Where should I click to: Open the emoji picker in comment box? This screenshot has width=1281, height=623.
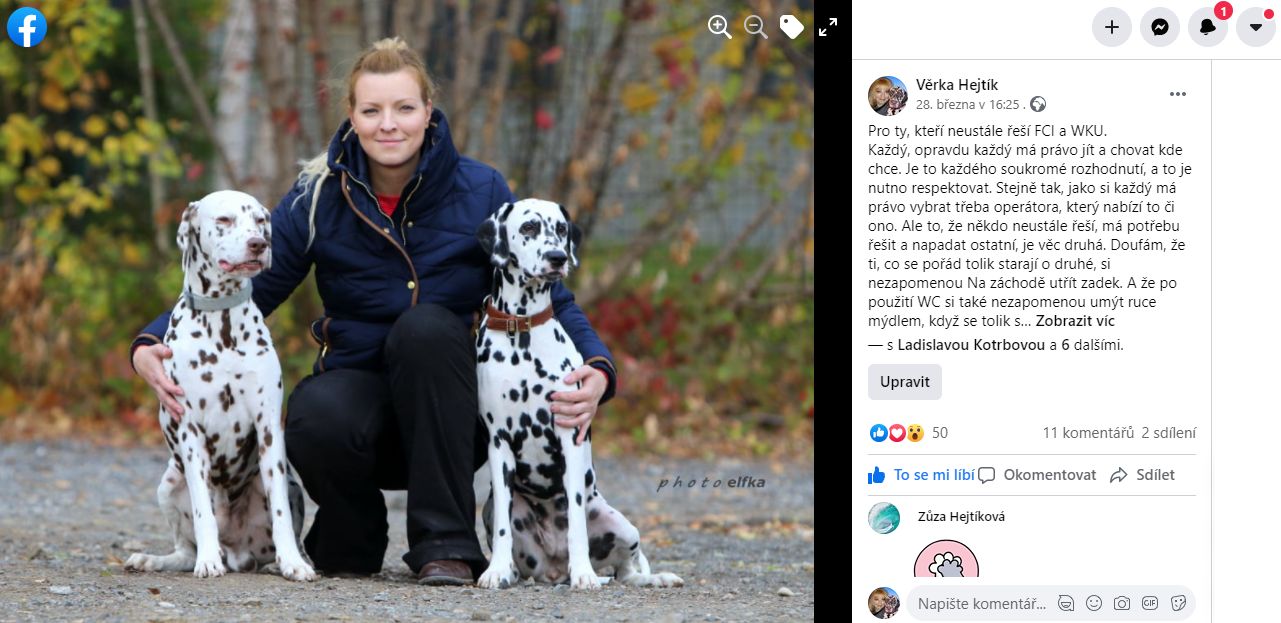1094,603
